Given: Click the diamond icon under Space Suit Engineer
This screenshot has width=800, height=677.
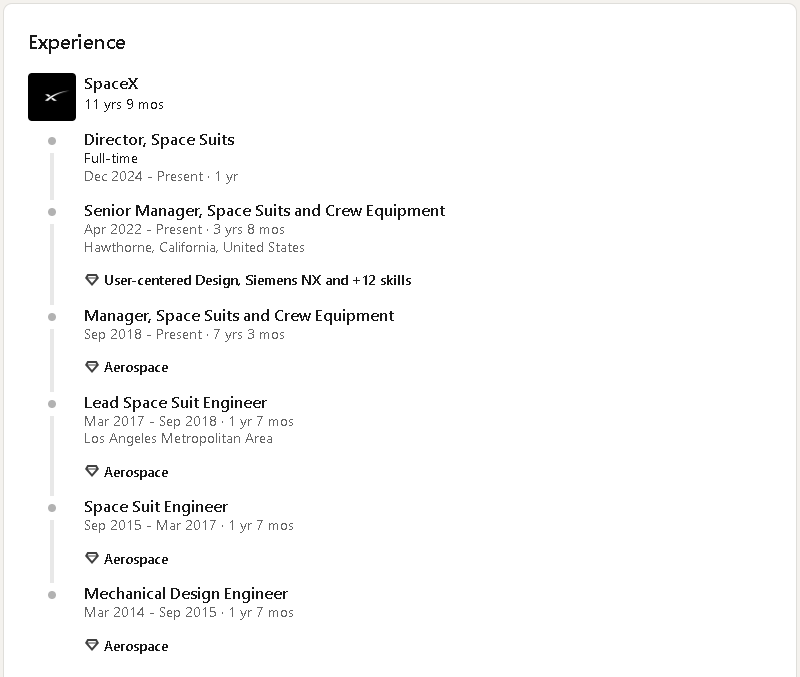Looking at the screenshot, I should click(x=92, y=559).
